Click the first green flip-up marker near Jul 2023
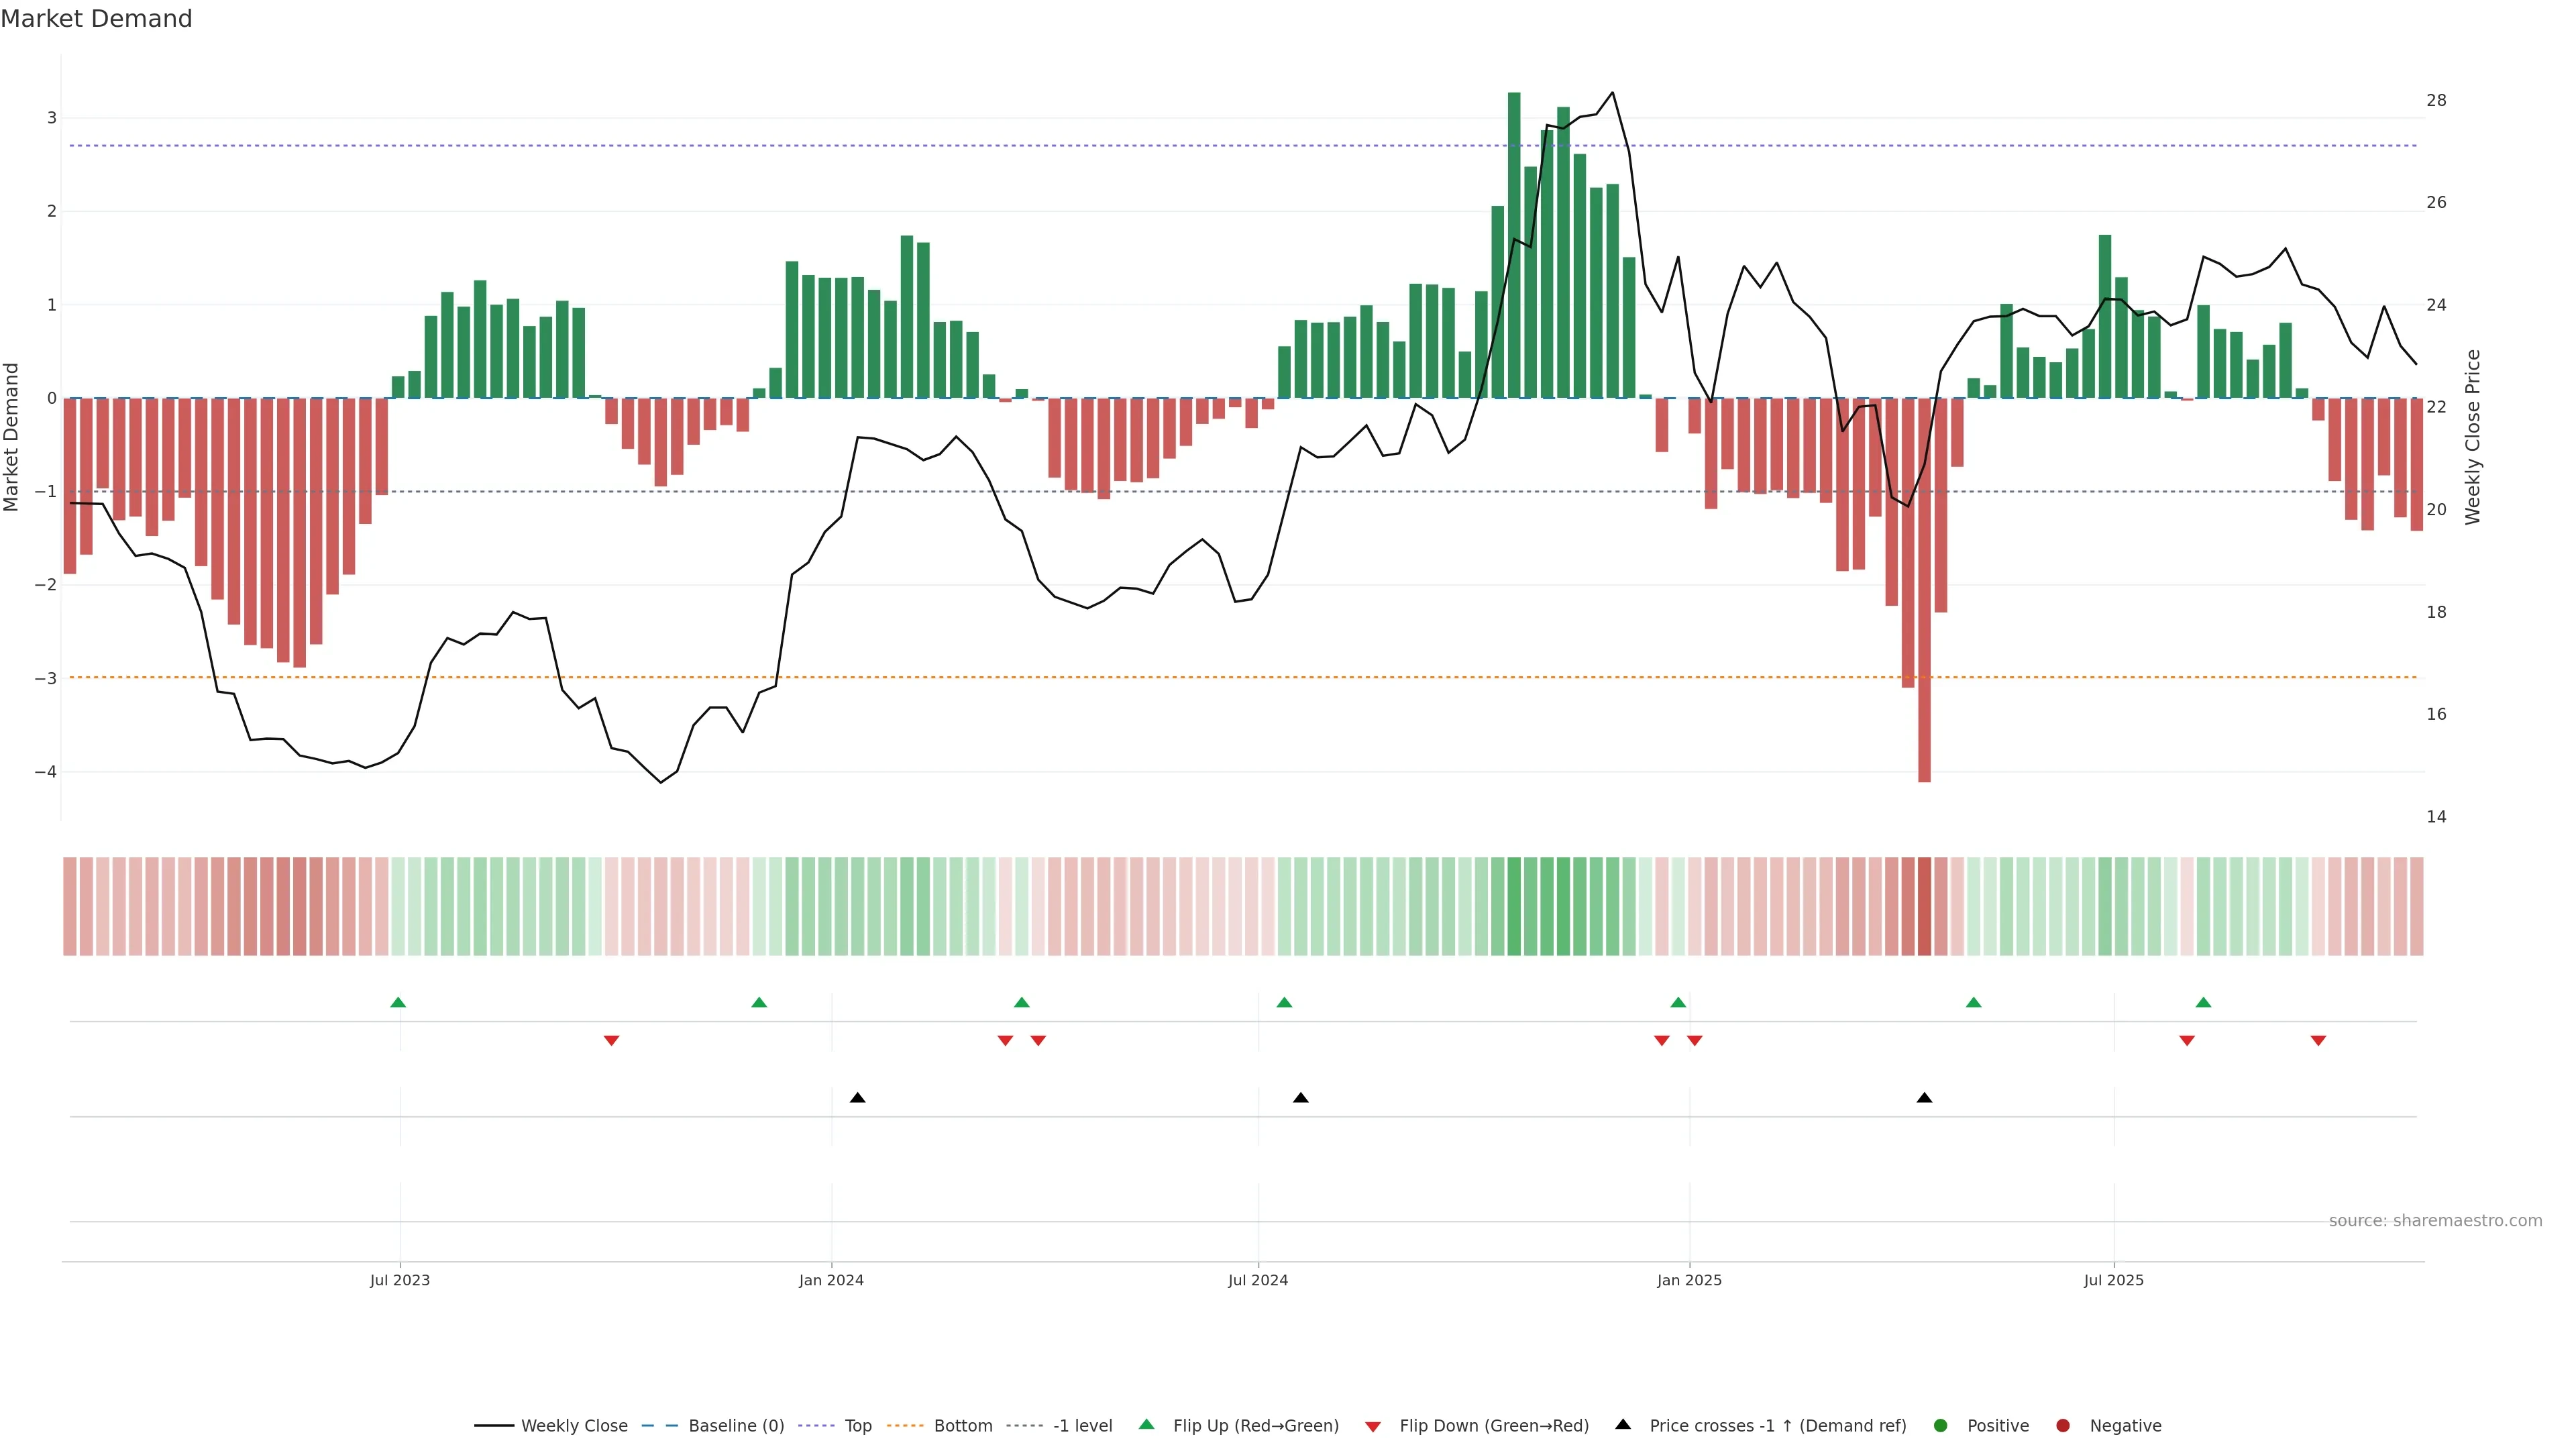2576x1449 pixels. click(x=398, y=1003)
